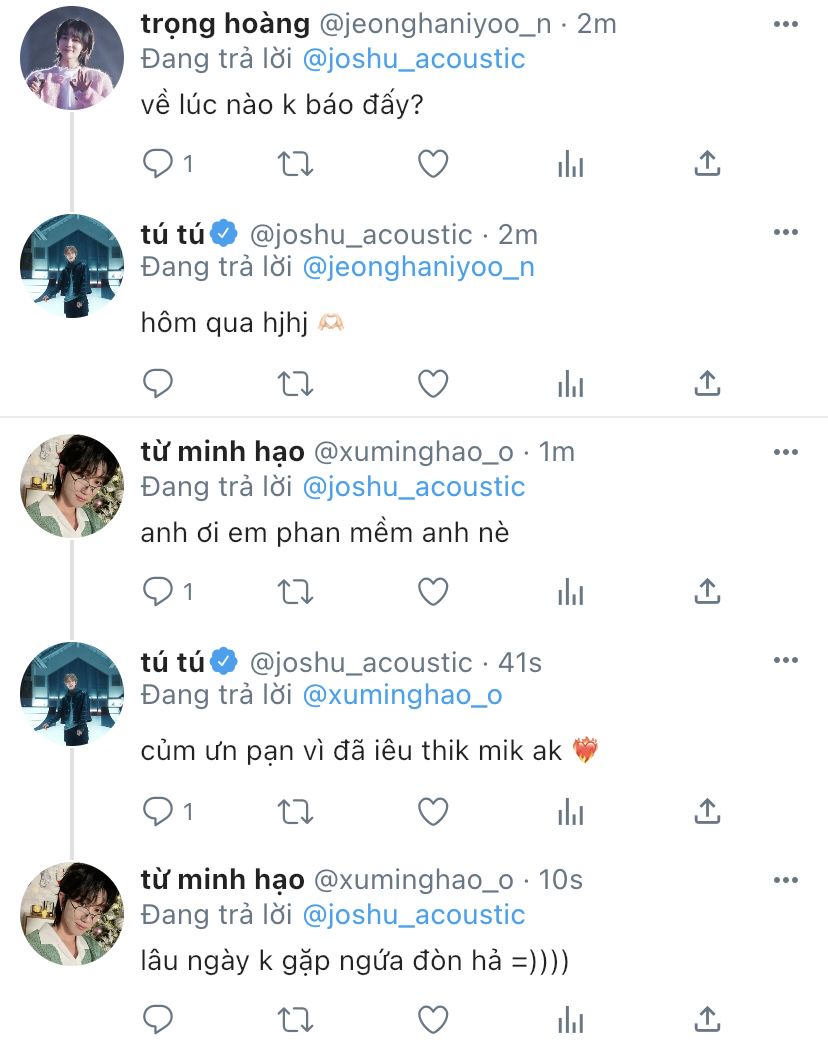Like the 'về lúc nào k báo đấy?' tweet

coord(432,163)
